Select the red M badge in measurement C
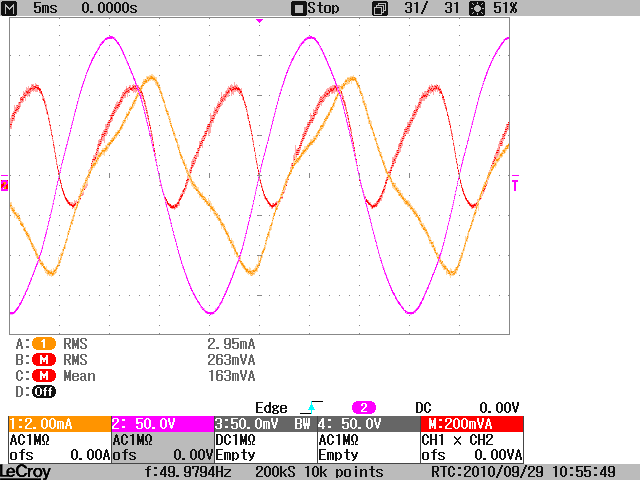Image resolution: width=640 pixels, height=480 pixels. (x=44, y=376)
